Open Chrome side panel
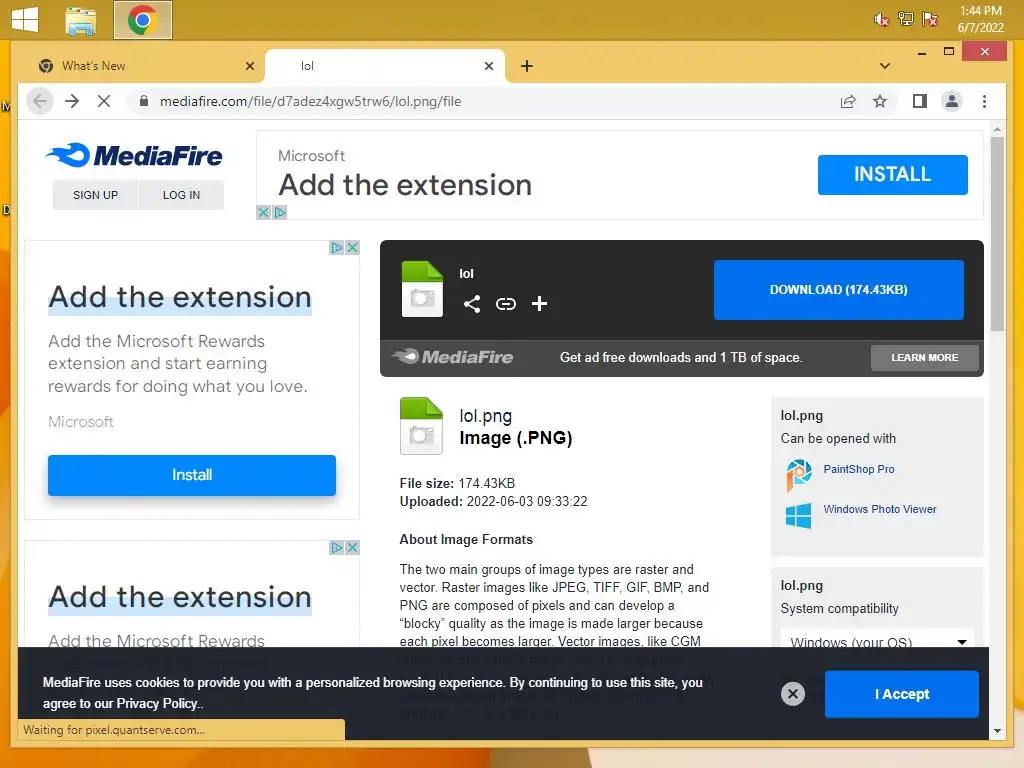The image size is (1024, 768). (920, 101)
